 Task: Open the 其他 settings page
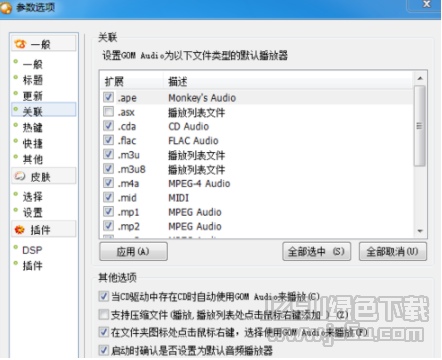[x=32, y=159]
